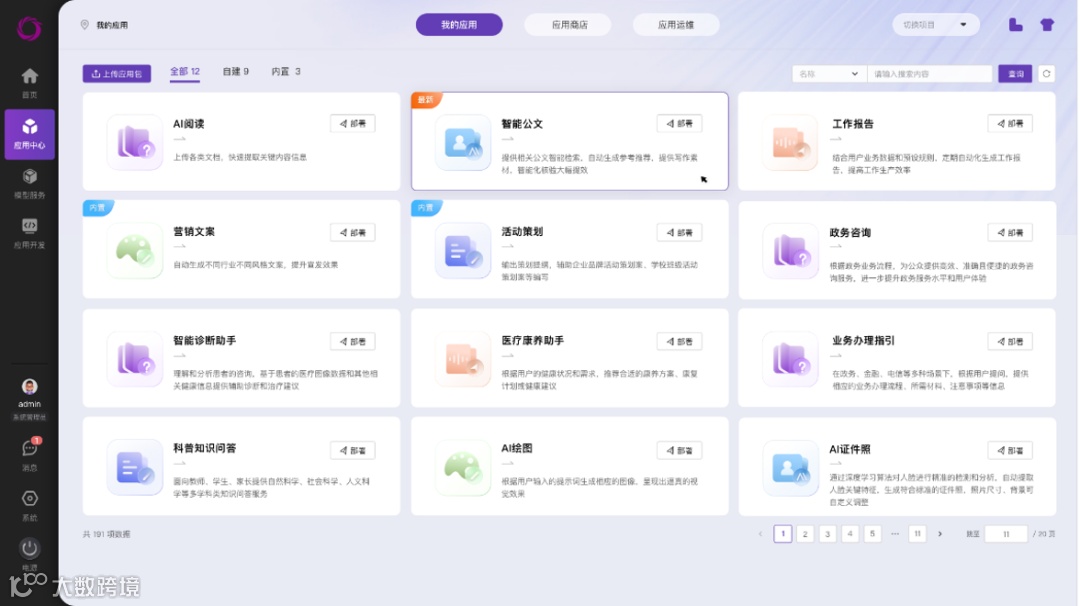The height and width of the screenshot is (606, 1080).
Task: Click the 业务办理指引 app icon
Action: [x=790, y=359]
